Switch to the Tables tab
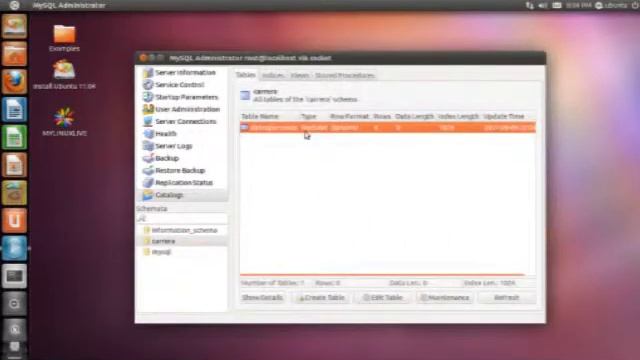The image size is (640, 360). pos(246,75)
